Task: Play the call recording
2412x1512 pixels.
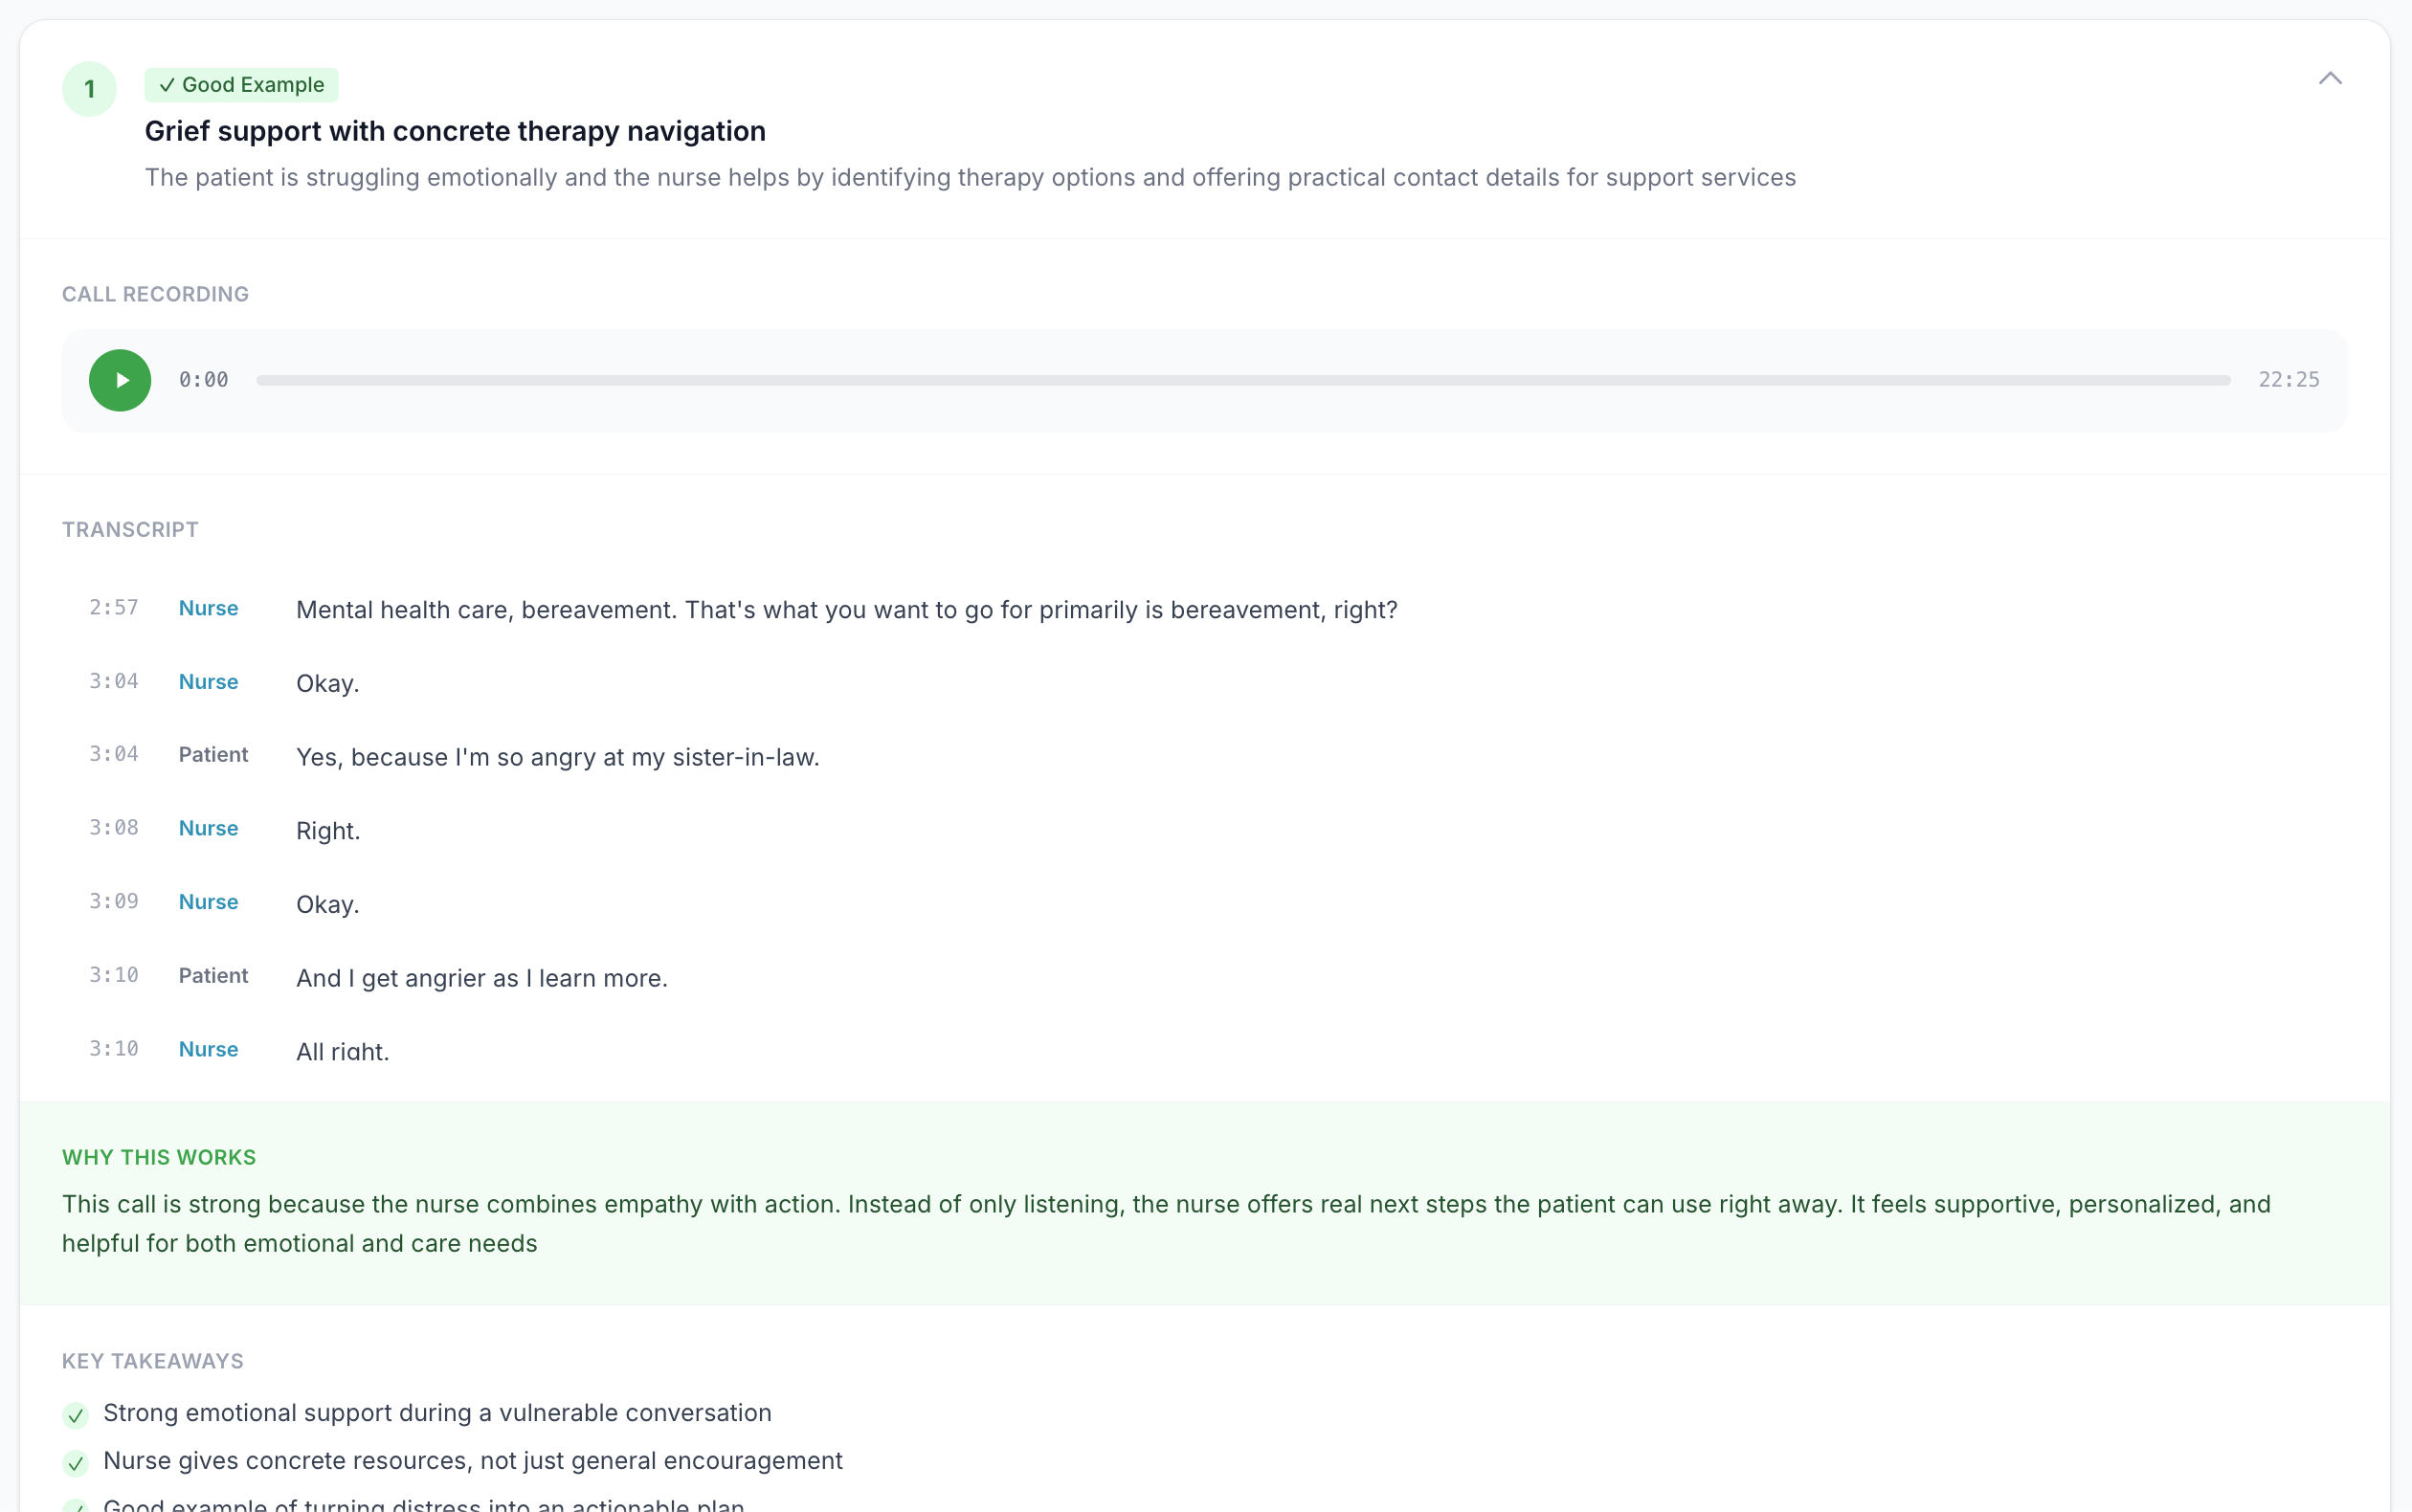Action: point(120,380)
